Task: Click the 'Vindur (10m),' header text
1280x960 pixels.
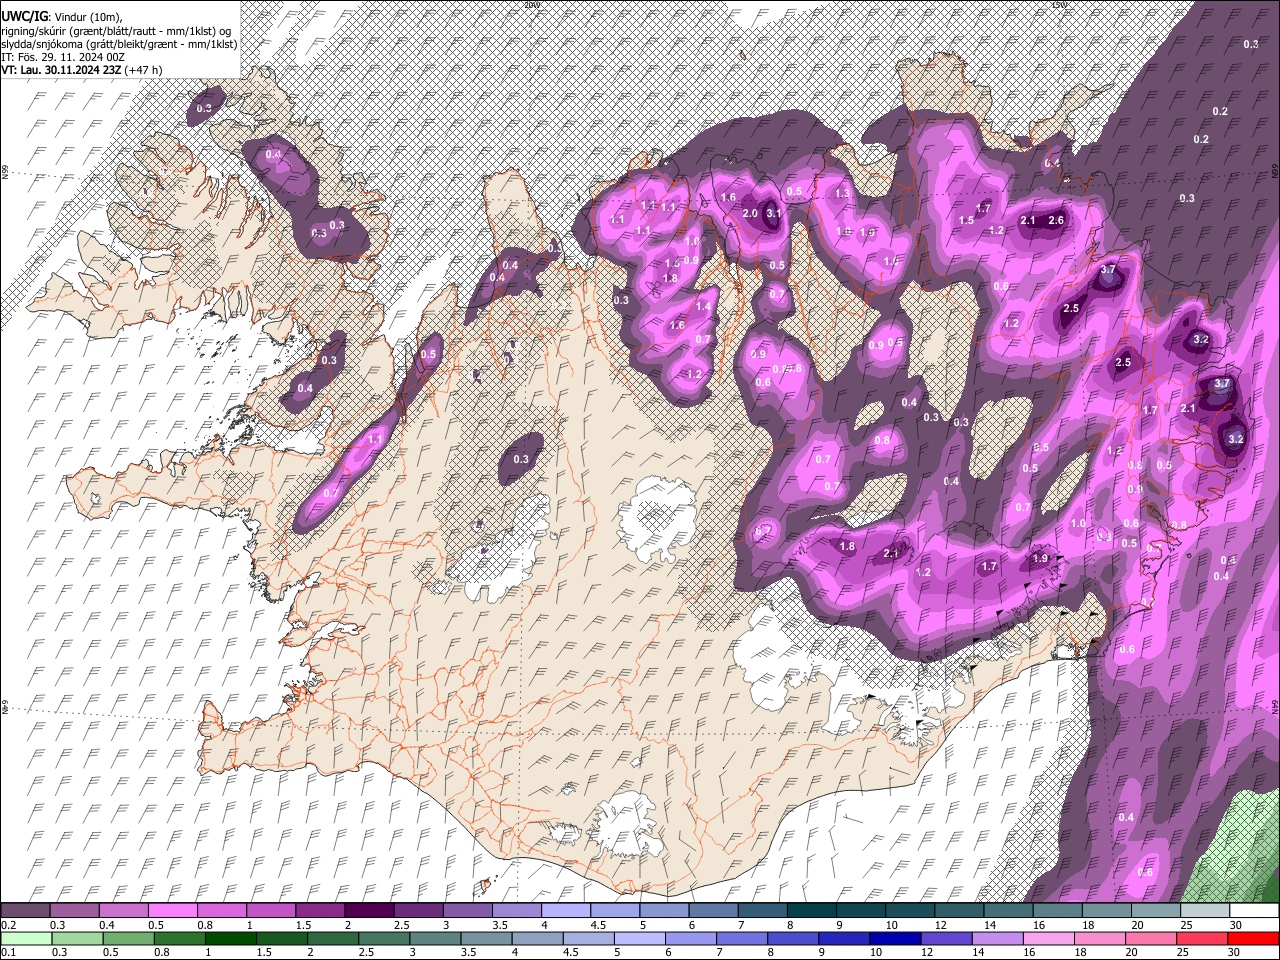Action: click(87, 17)
